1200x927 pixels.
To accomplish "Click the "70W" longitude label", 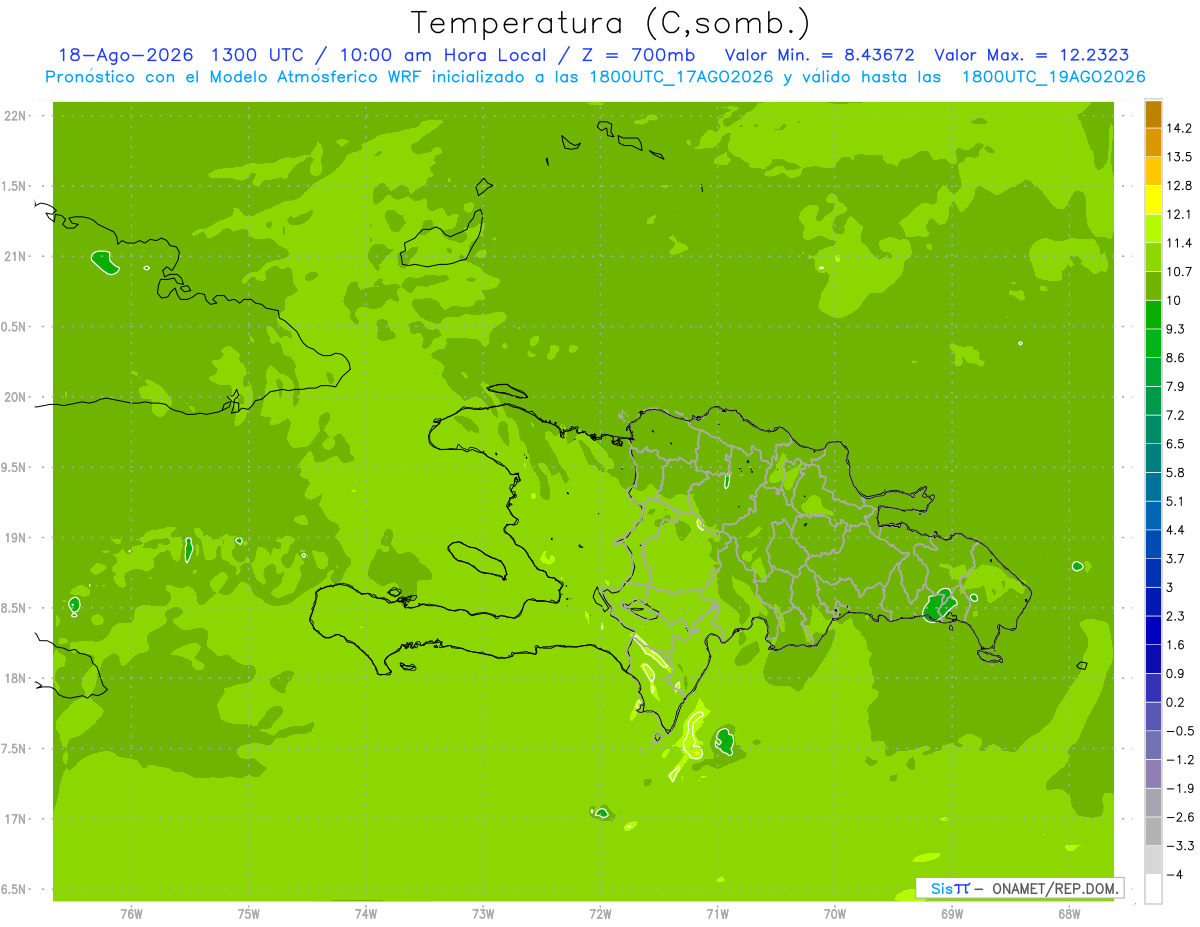I will tap(835, 913).
